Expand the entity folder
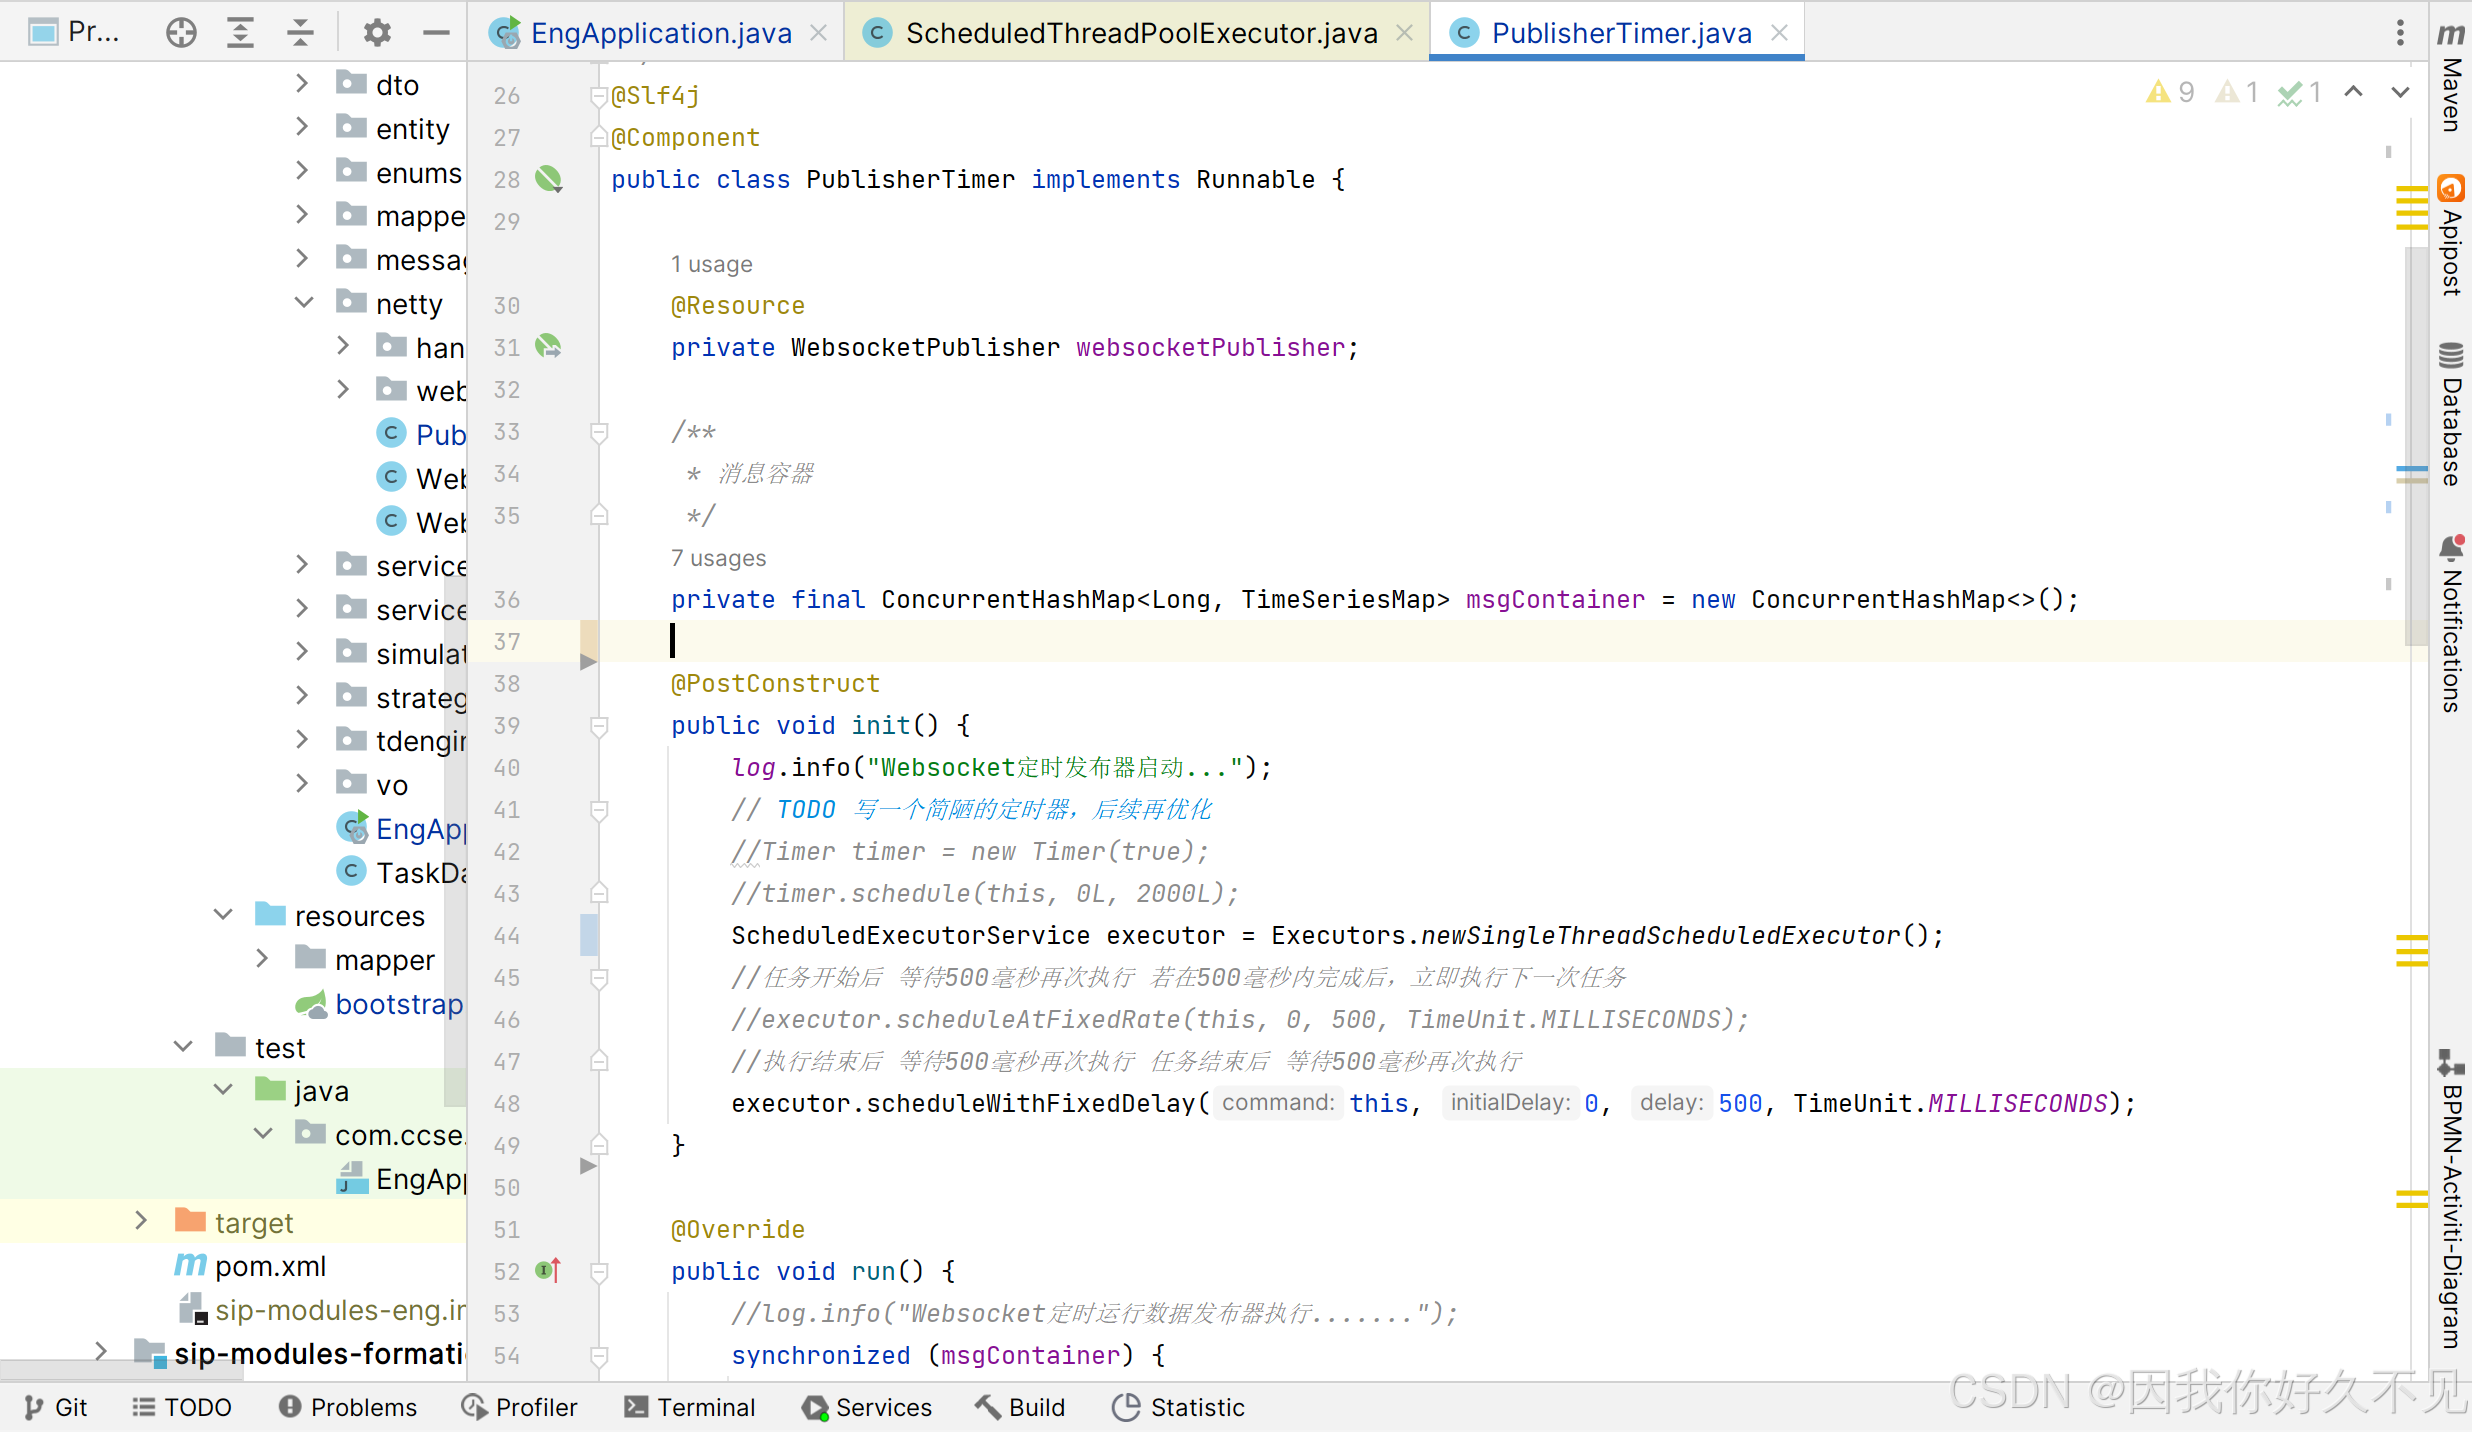The height and width of the screenshot is (1432, 2472). tap(302, 128)
